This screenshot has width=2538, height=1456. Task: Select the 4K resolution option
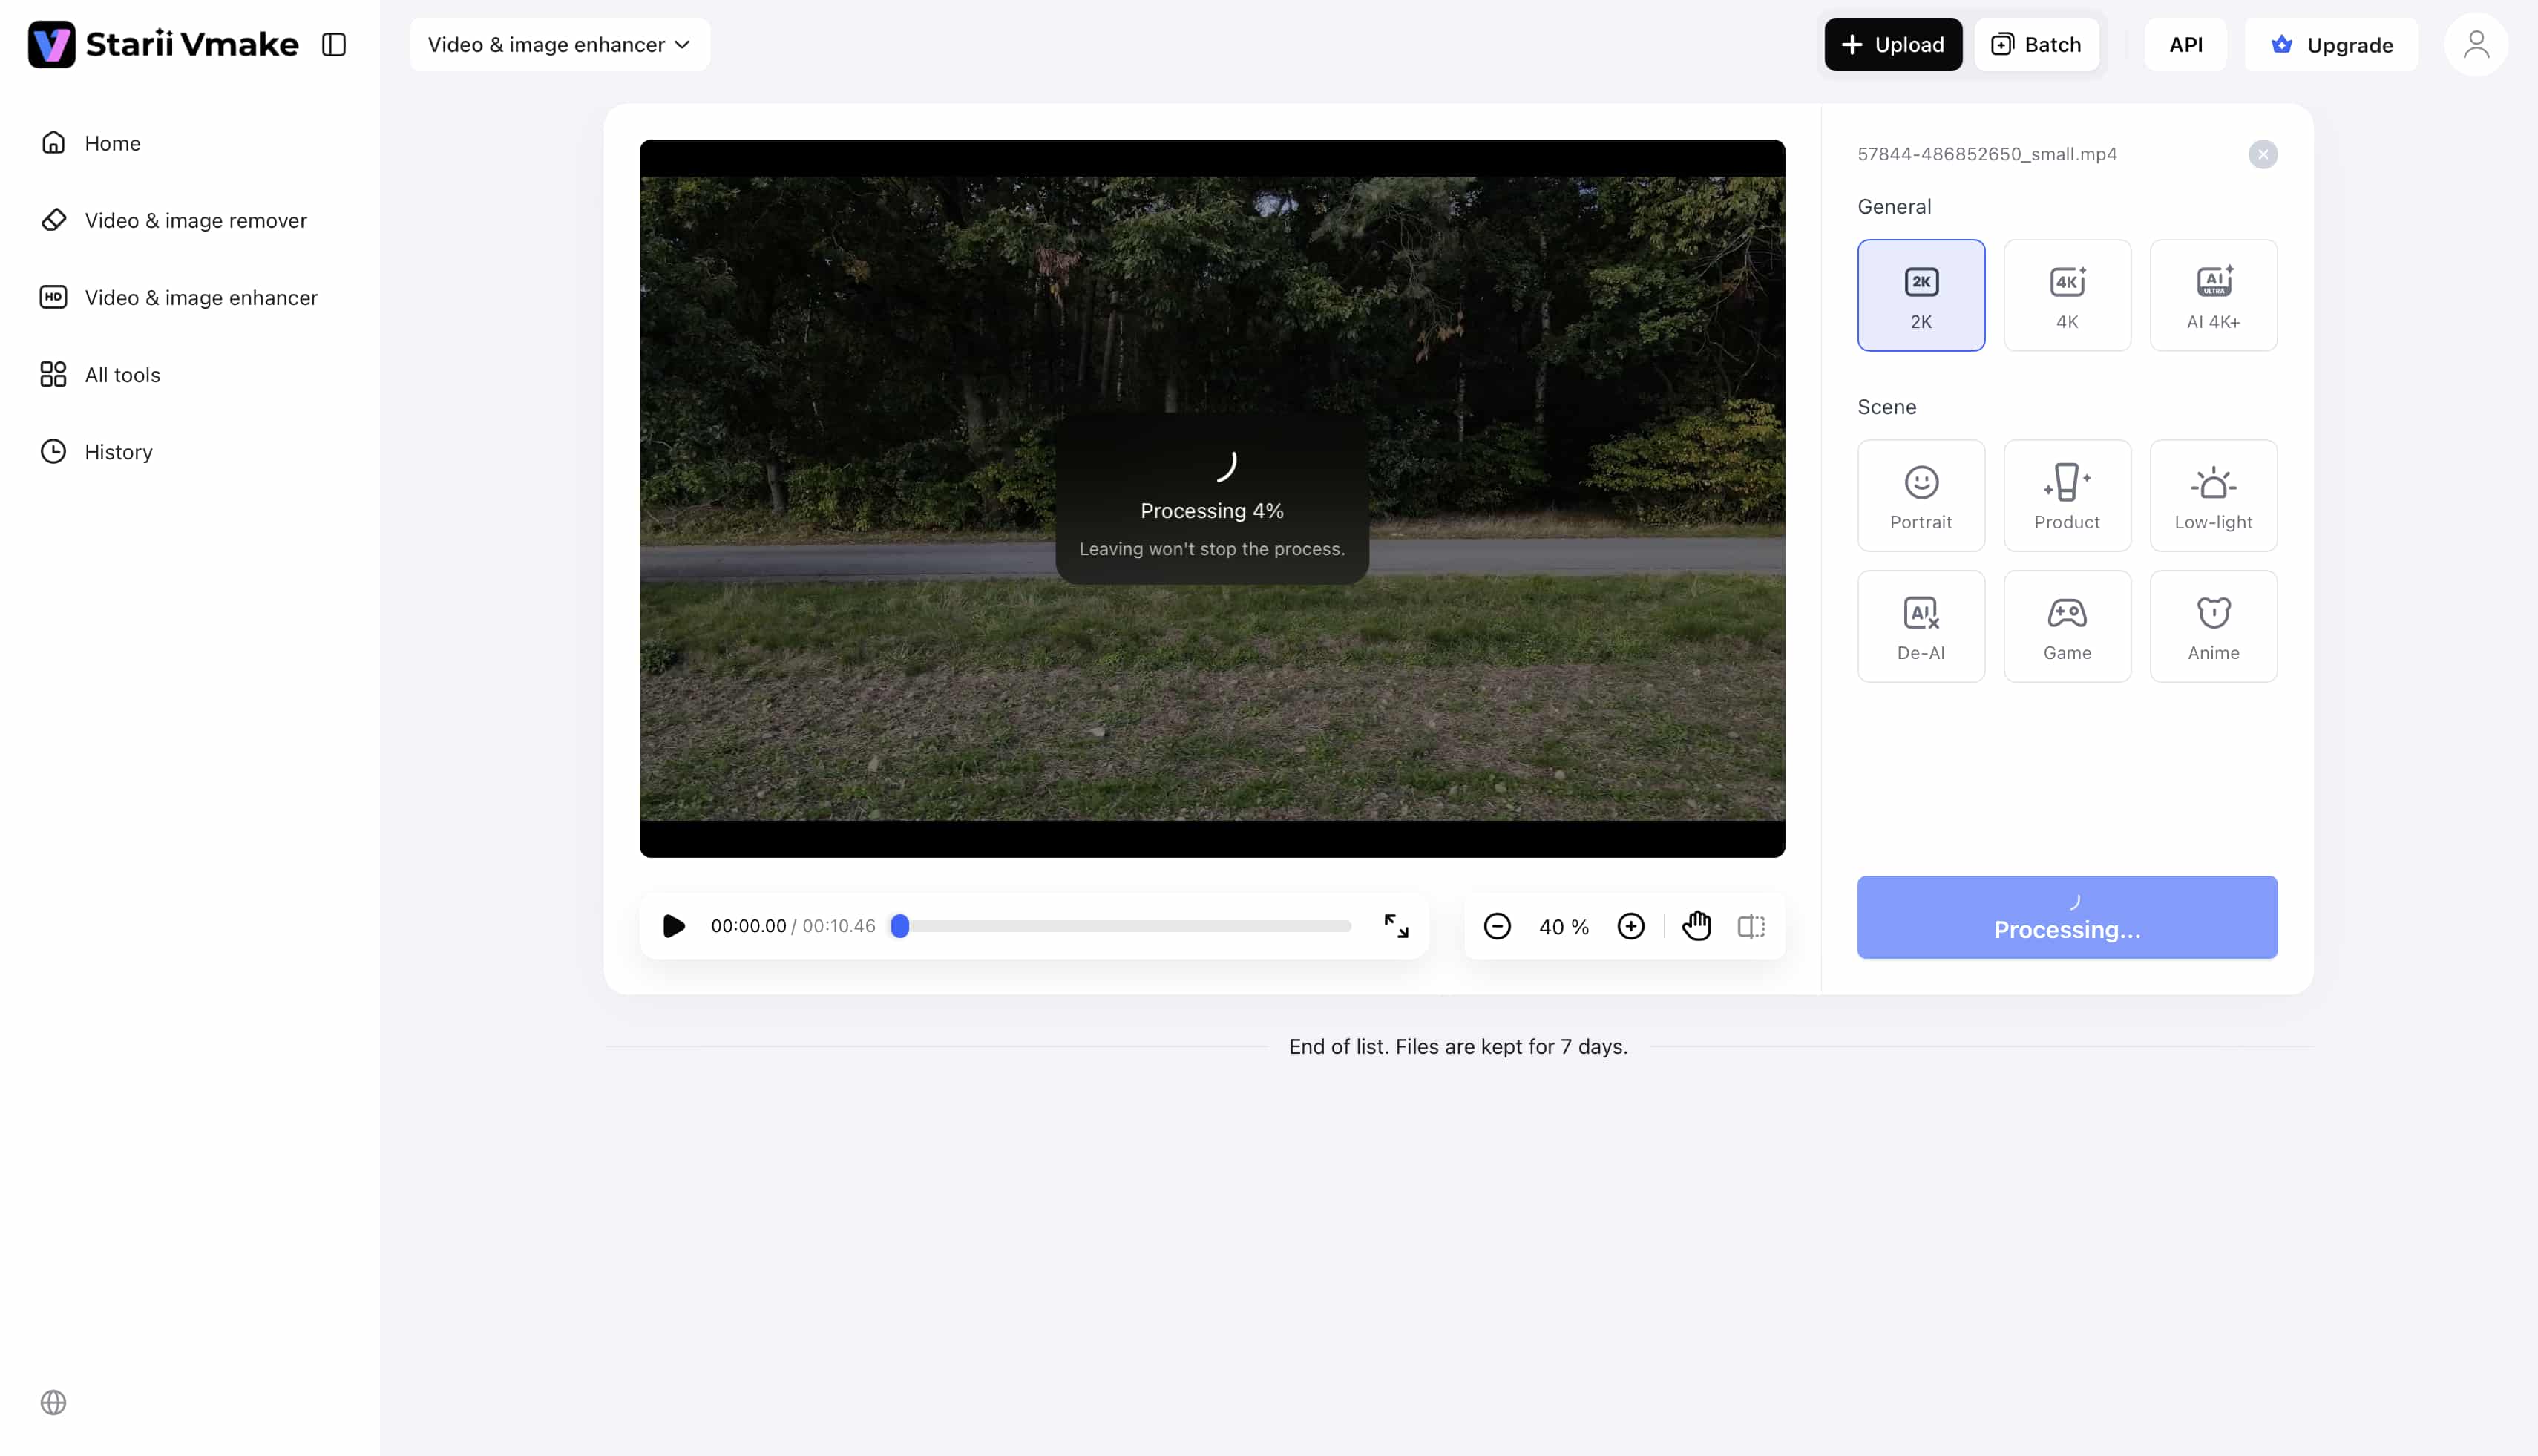pyautogui.click(x=2066, y=295)
